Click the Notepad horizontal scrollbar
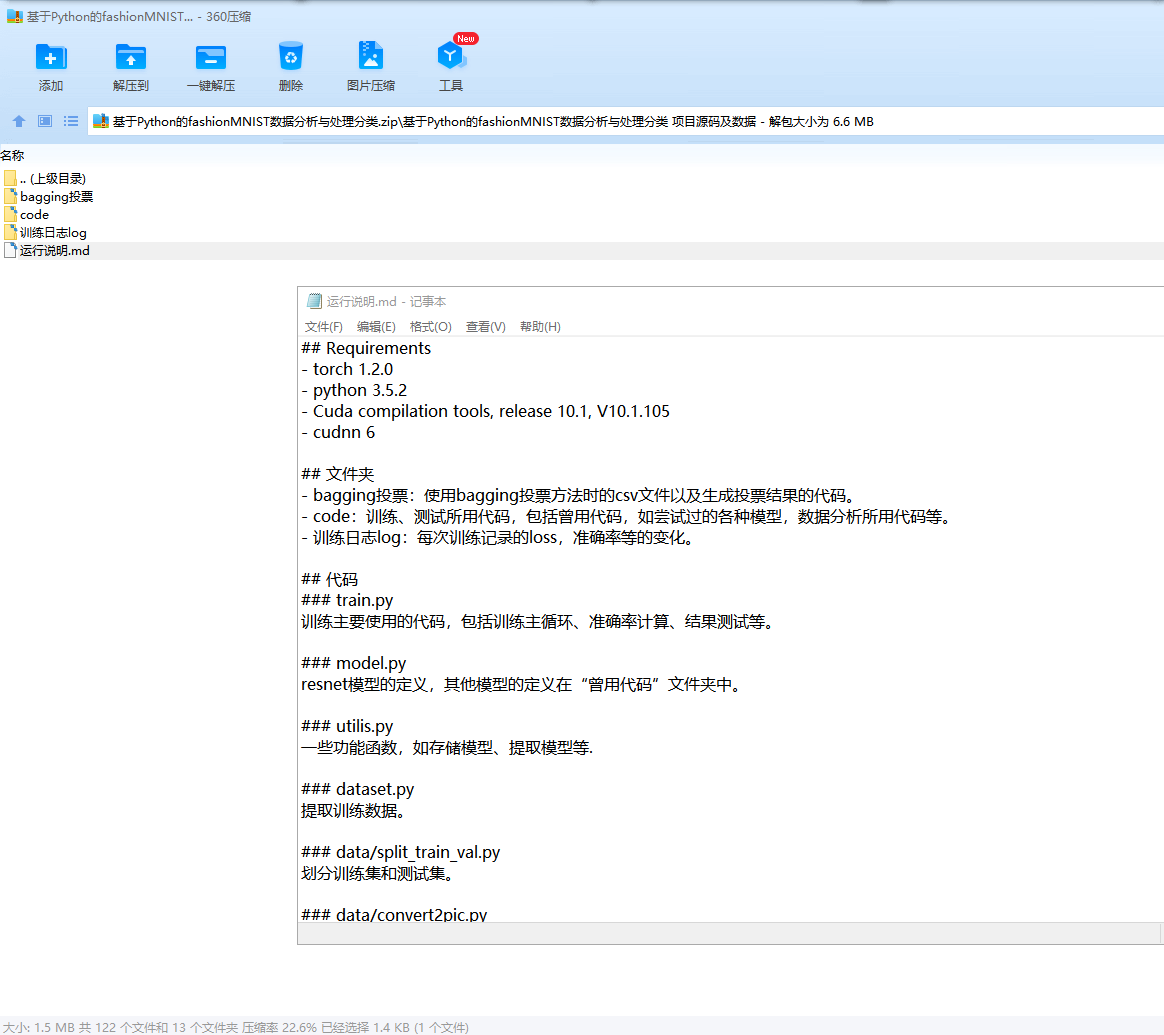 (x=730, y=933)
